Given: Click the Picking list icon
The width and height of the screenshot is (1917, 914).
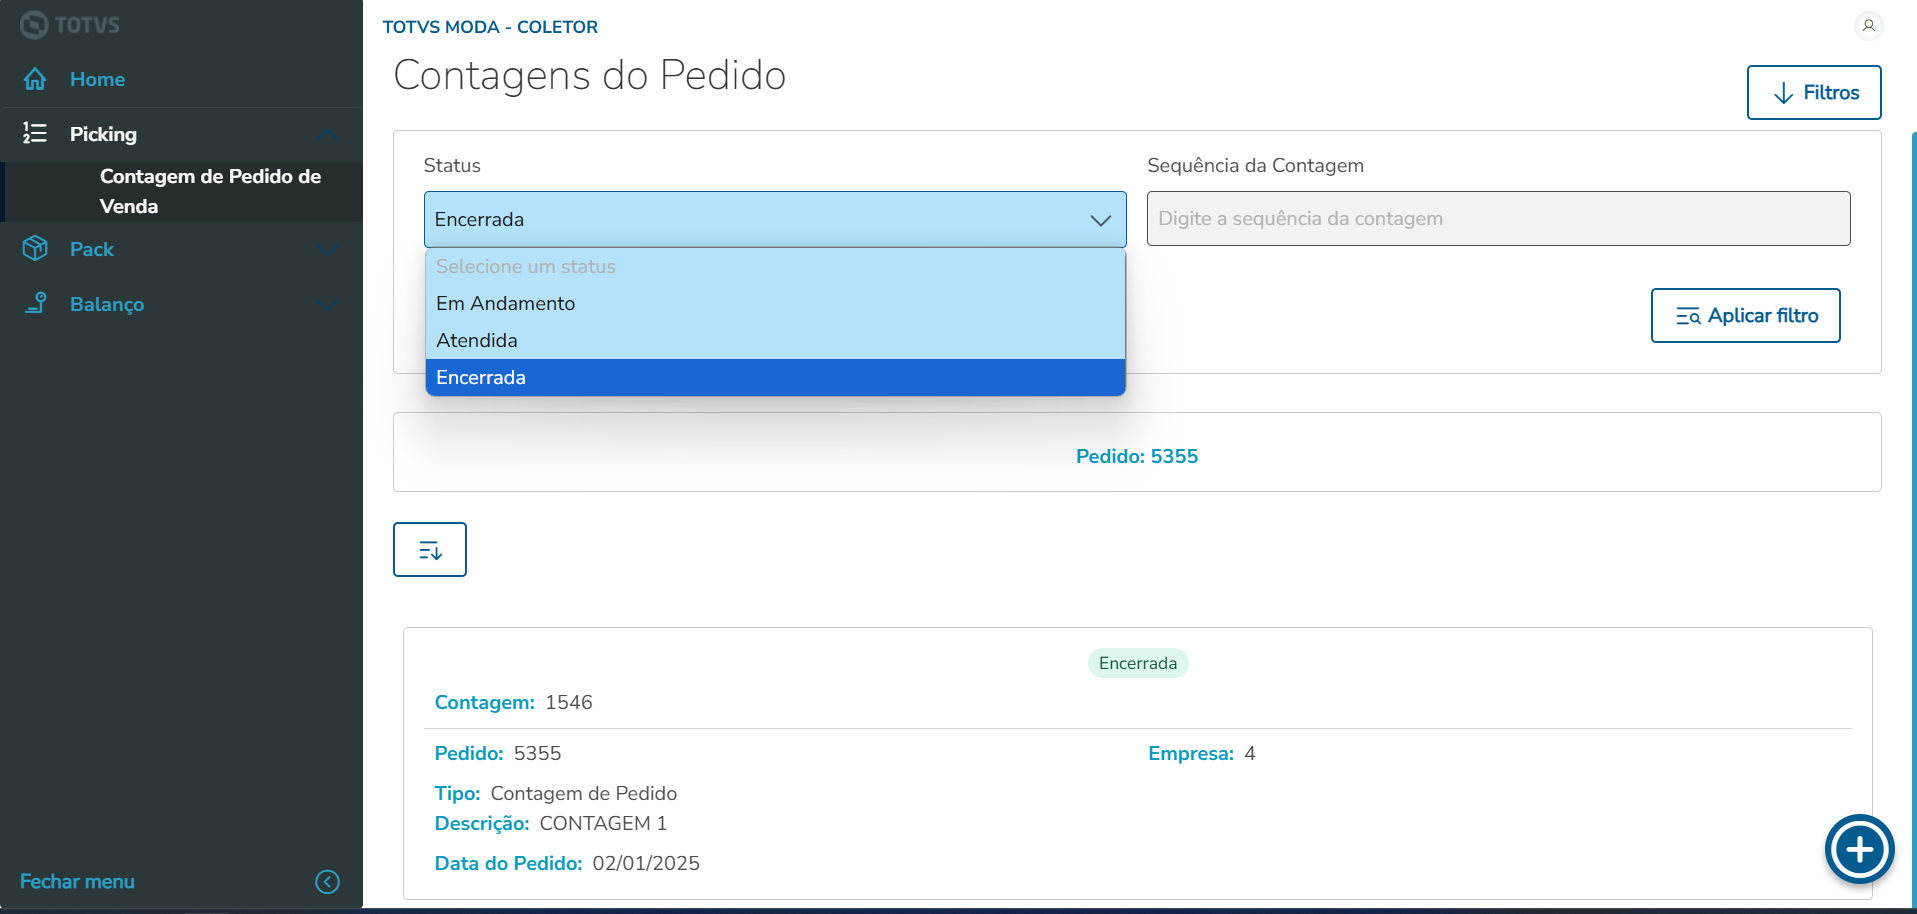Looking at the screenshot, I should [35, 133].
